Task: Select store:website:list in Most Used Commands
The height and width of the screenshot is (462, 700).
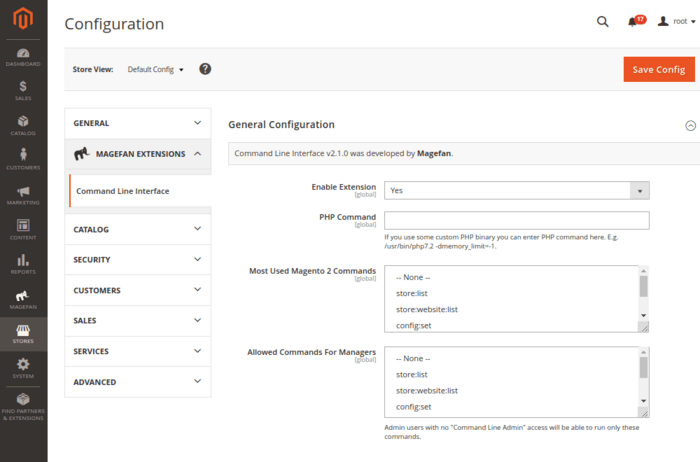Action: coord(512,309)
